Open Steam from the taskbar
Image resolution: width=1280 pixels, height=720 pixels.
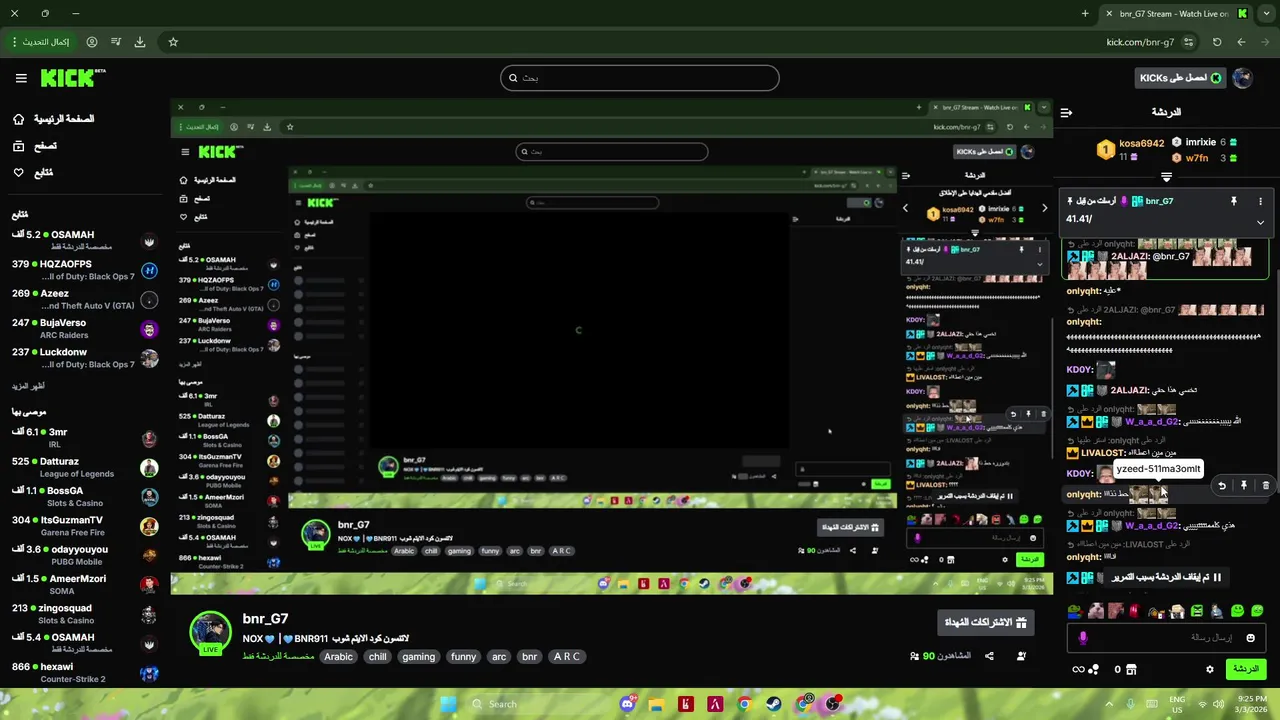point(774,704)
